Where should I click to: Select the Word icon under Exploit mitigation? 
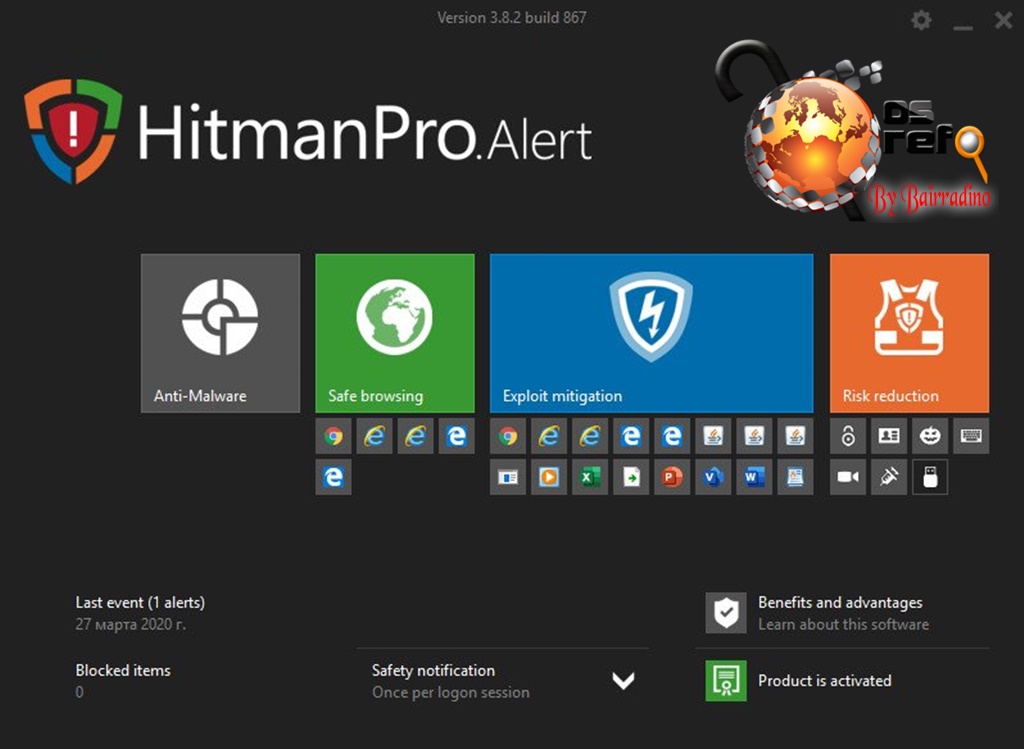[754, 477]
